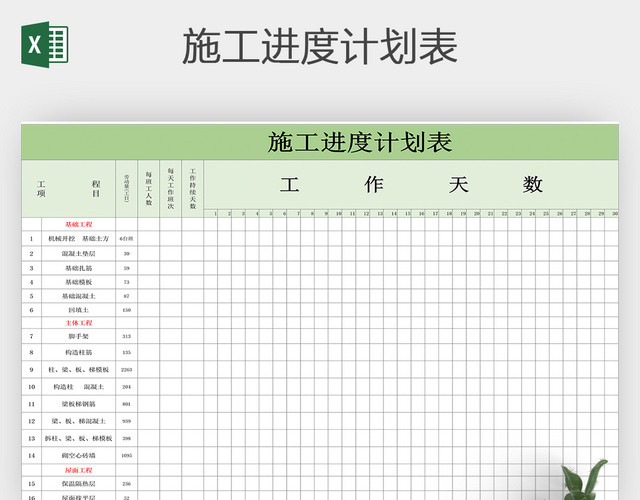The height and width of the screenshot is (500, 640).
Task: Select the cell 保温隔热层
Action: [x=79, y=484]
